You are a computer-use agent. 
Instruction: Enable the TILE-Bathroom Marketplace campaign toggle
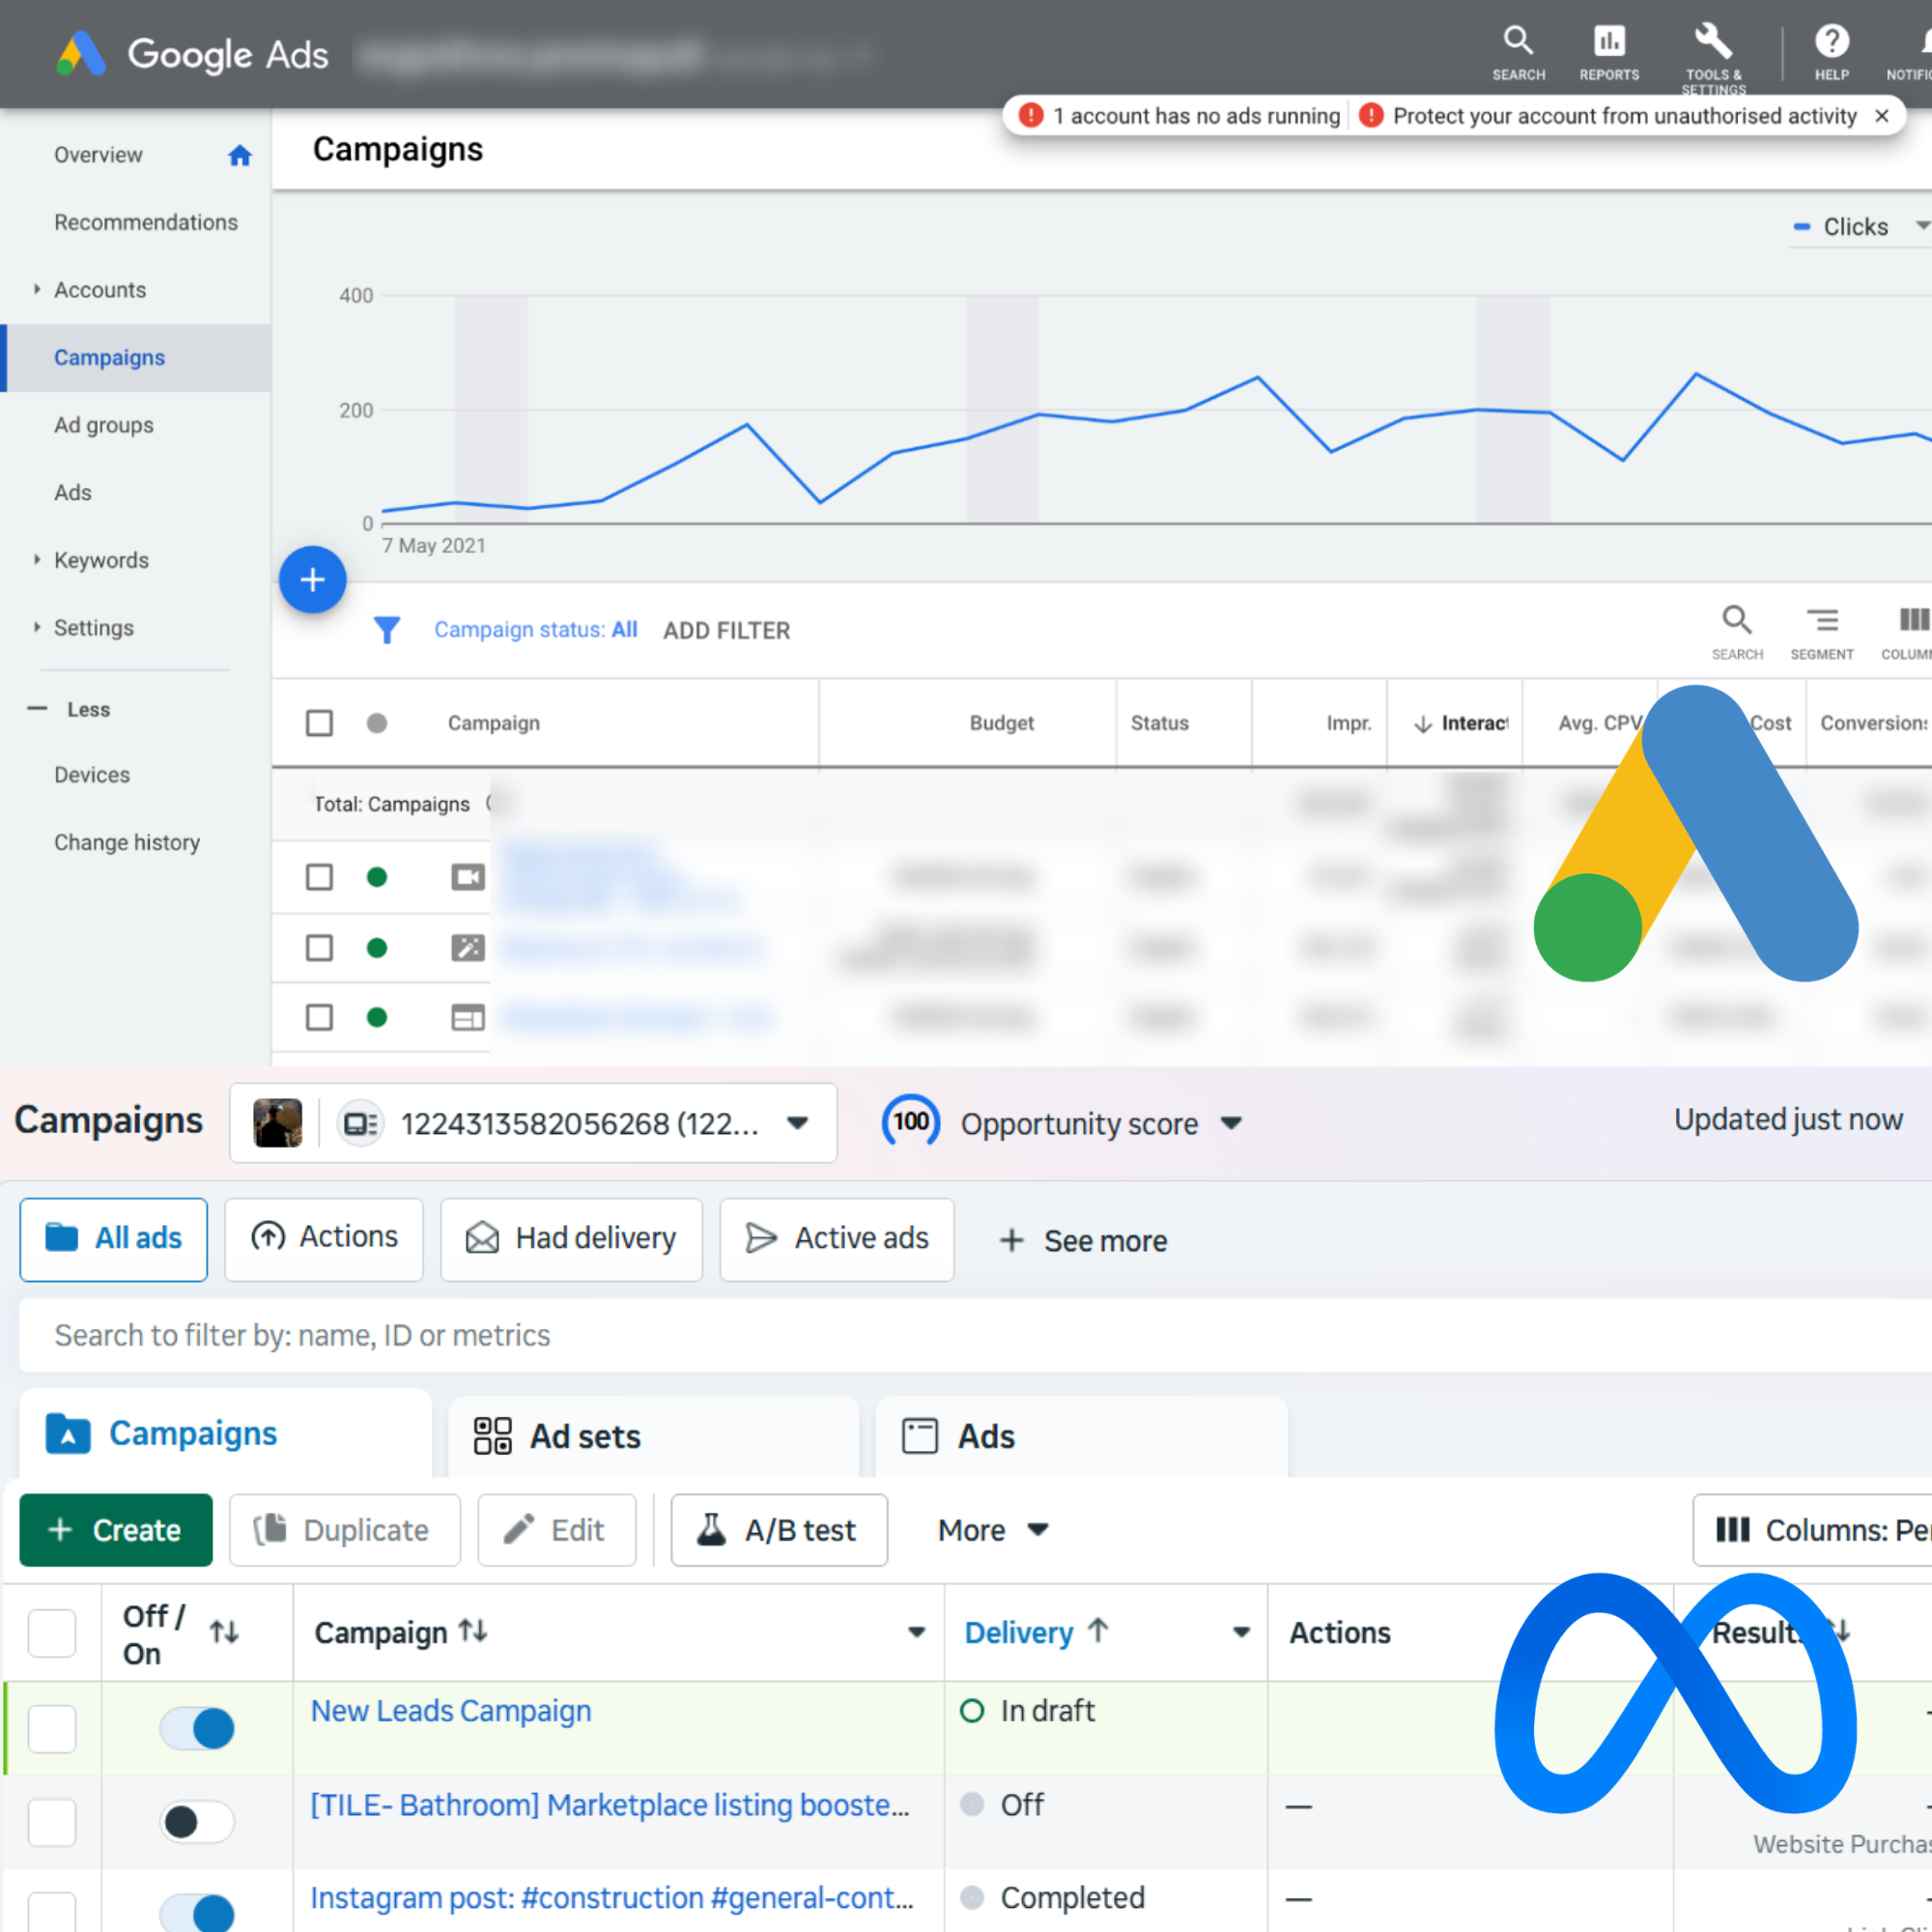point(197,1822)
